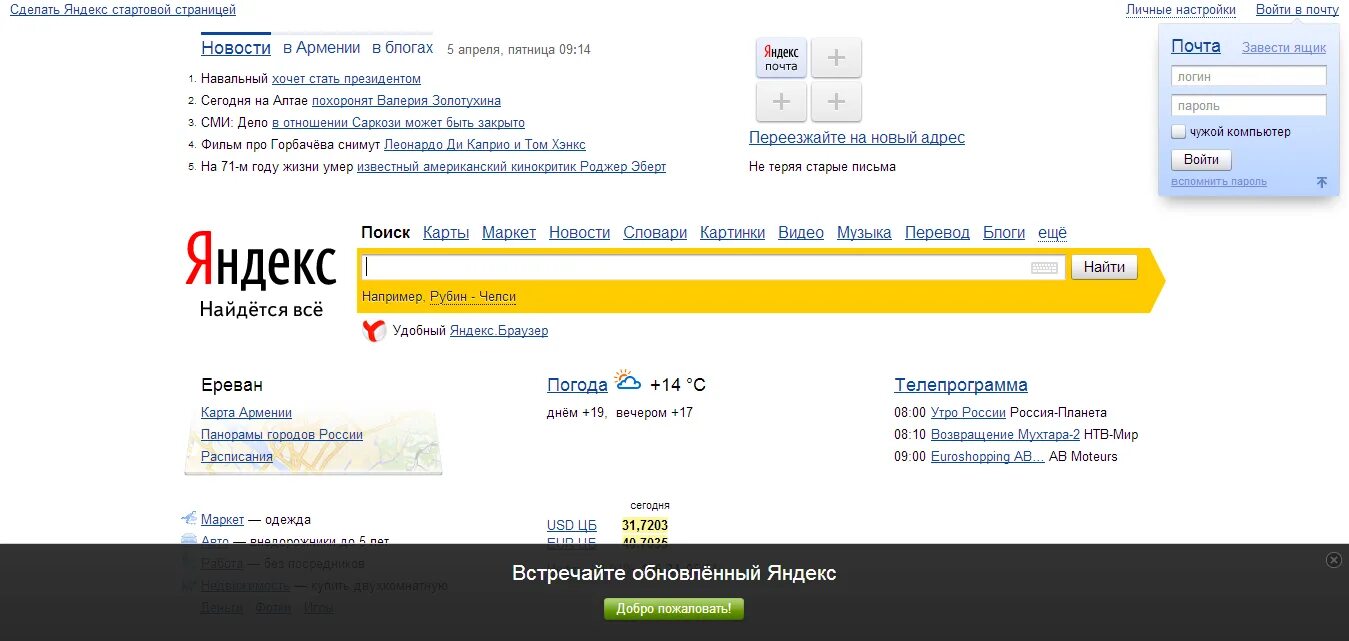Screen dimensions: 1349x641
Task: Open news: похоронят Валерия Золотухина
Action: point(406,100)
